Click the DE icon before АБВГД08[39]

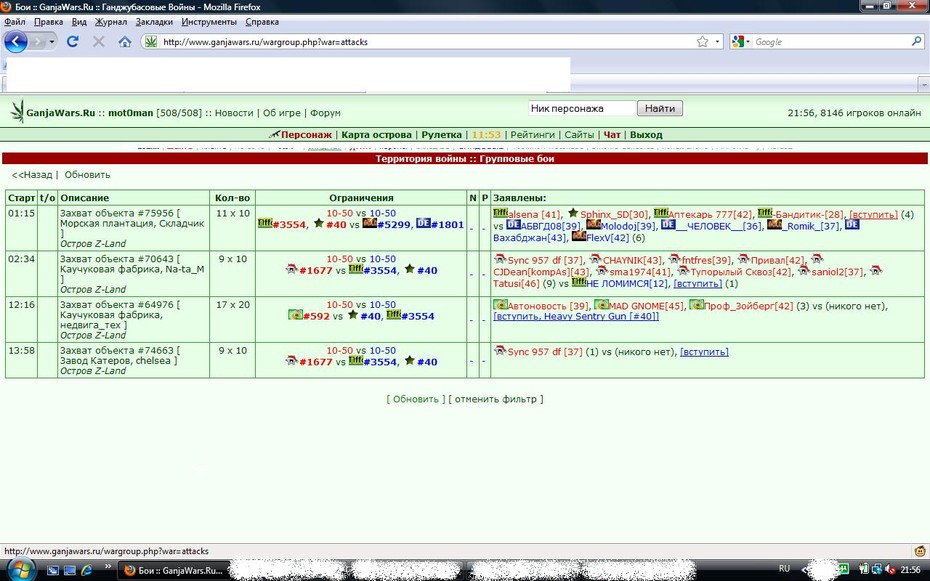[x=513, y=225]
